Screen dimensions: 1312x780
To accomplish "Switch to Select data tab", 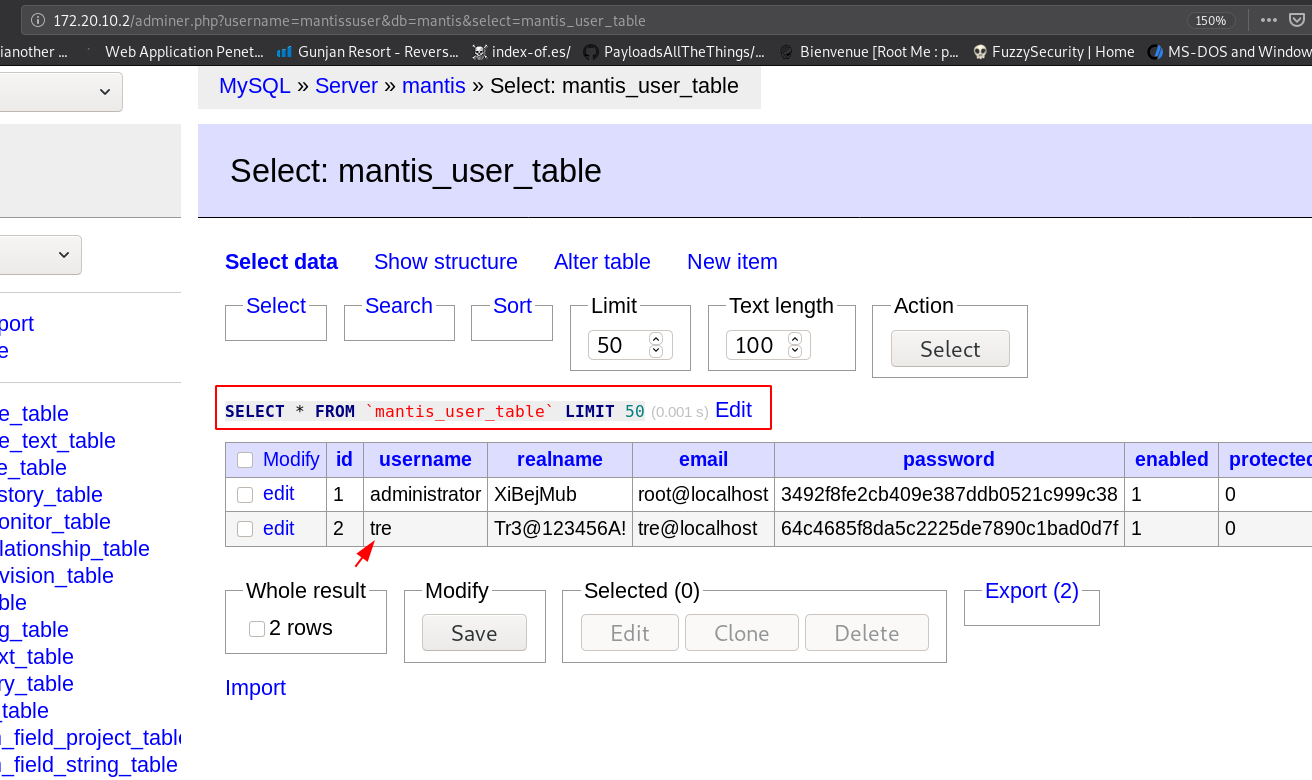I will 281,262.
